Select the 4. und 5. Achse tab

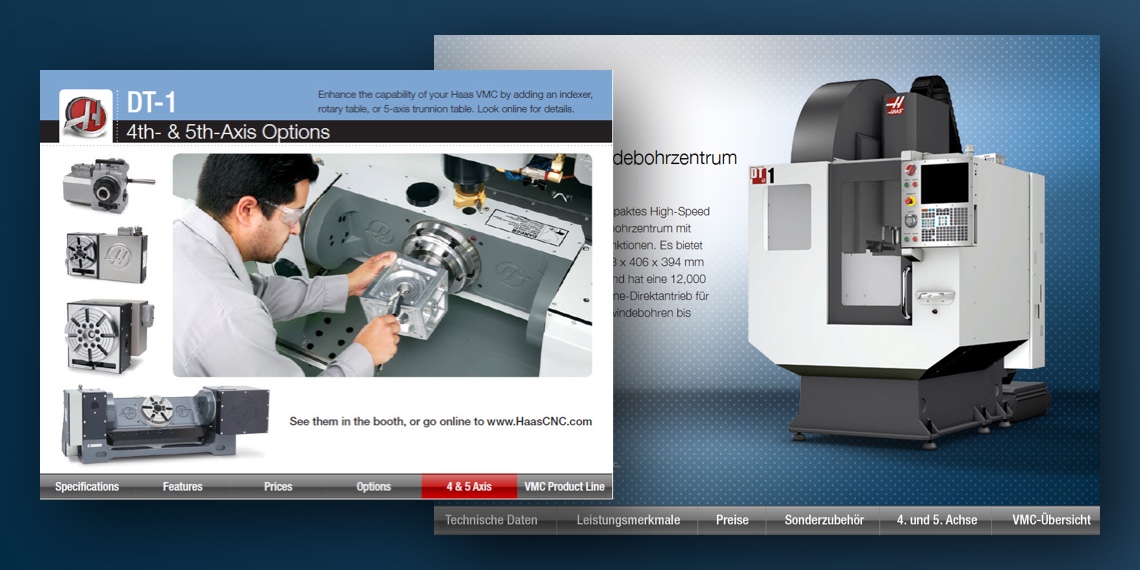click(x=936, y=520)
